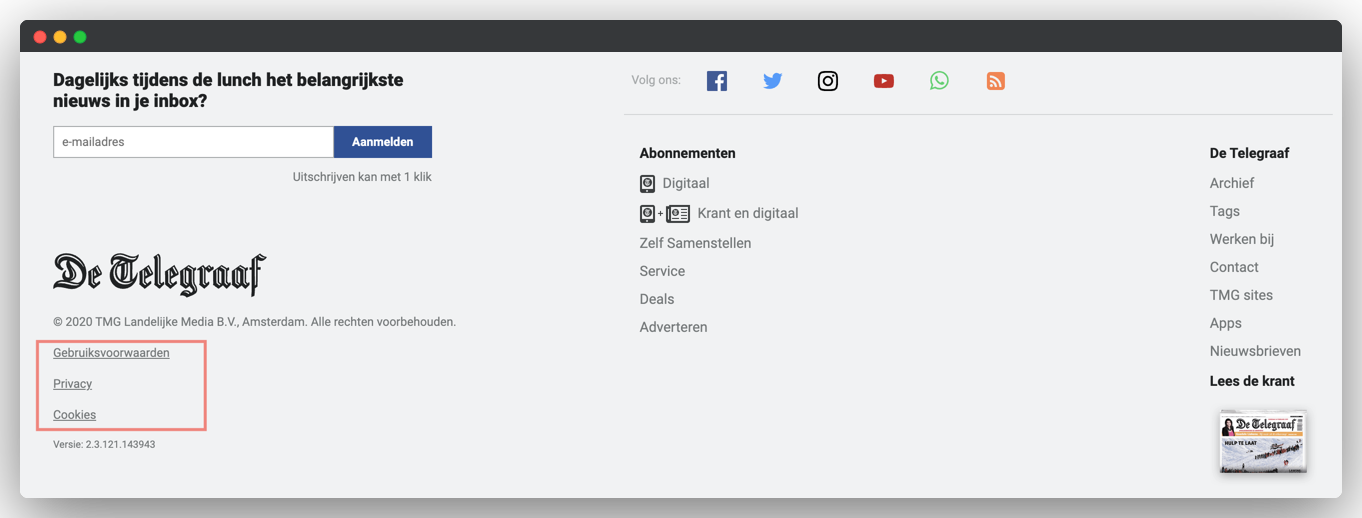The image size is (1362, 518).
Task: Click the 'Volg ons:' label
Action: click(656, 80)
